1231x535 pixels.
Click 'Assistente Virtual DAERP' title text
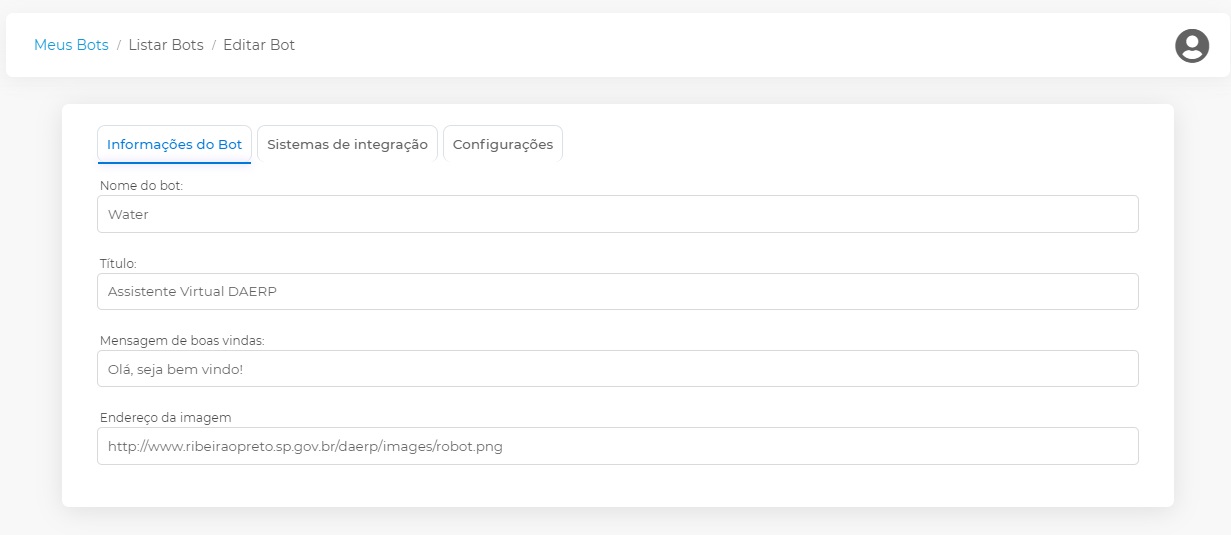tap(192, 292)
